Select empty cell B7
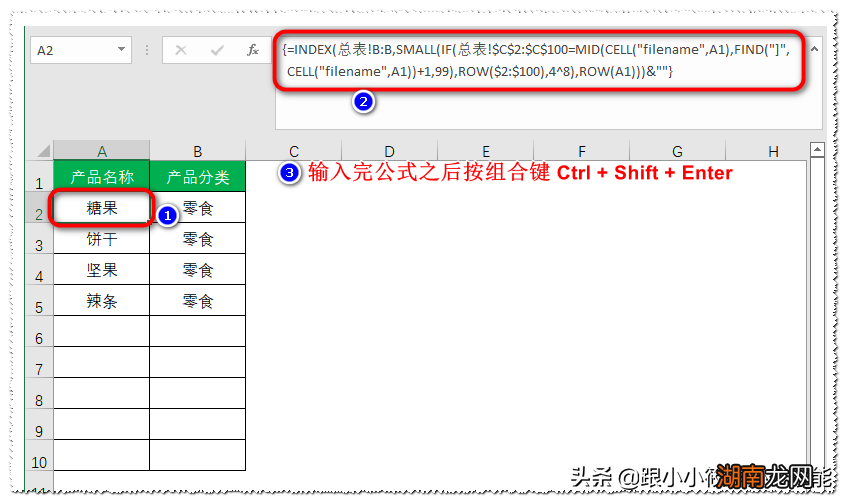Screen dimensions: 847x503 198,363
